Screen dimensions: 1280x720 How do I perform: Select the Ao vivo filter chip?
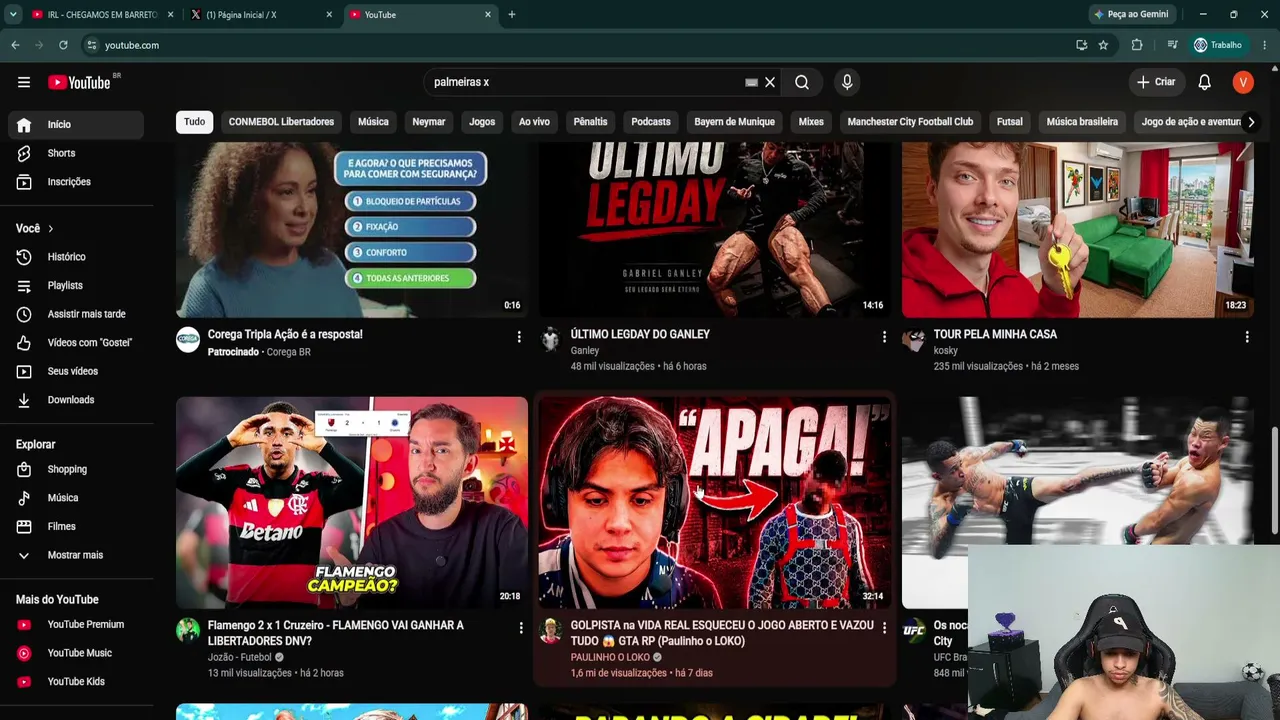(534, 122)
